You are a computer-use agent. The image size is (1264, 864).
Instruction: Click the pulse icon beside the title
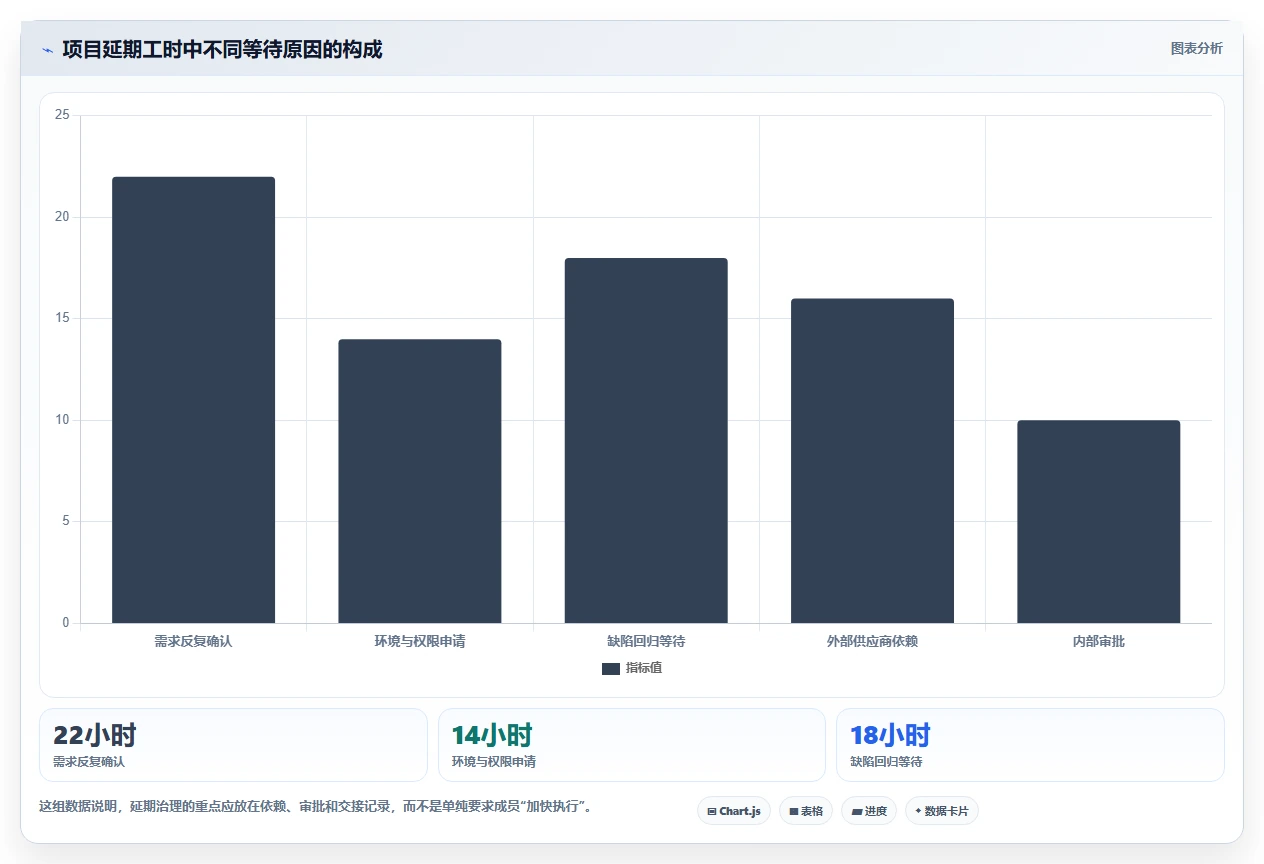(x=47, y=50)
